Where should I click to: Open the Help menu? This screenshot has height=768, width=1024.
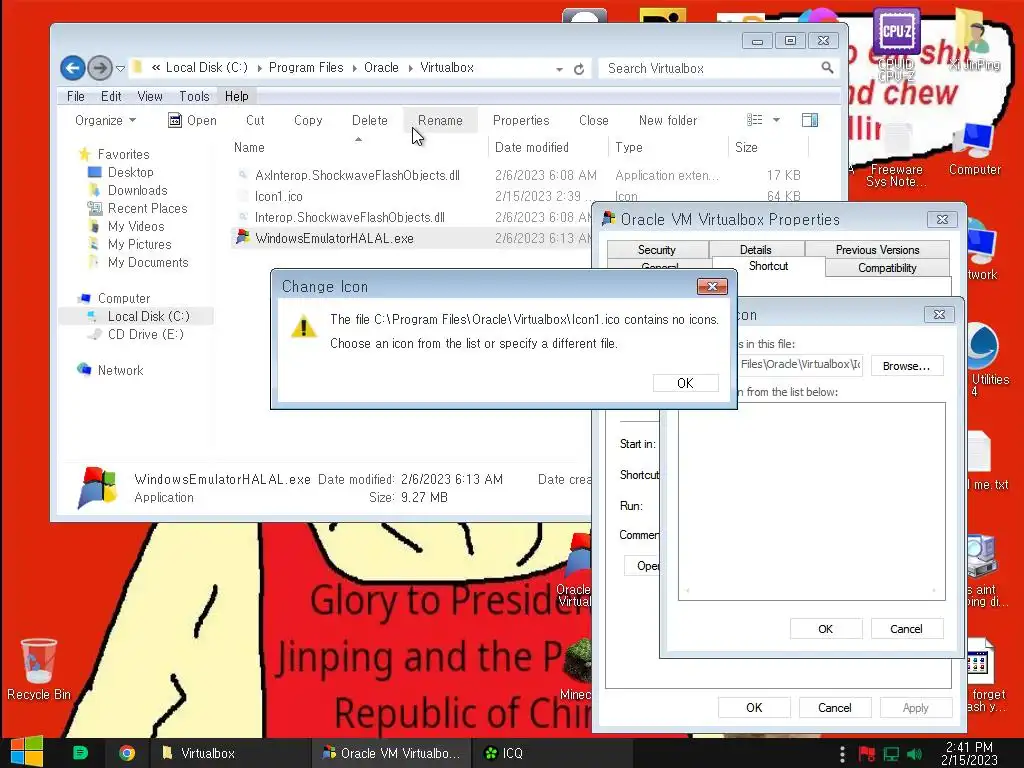(x=236, y=96)
